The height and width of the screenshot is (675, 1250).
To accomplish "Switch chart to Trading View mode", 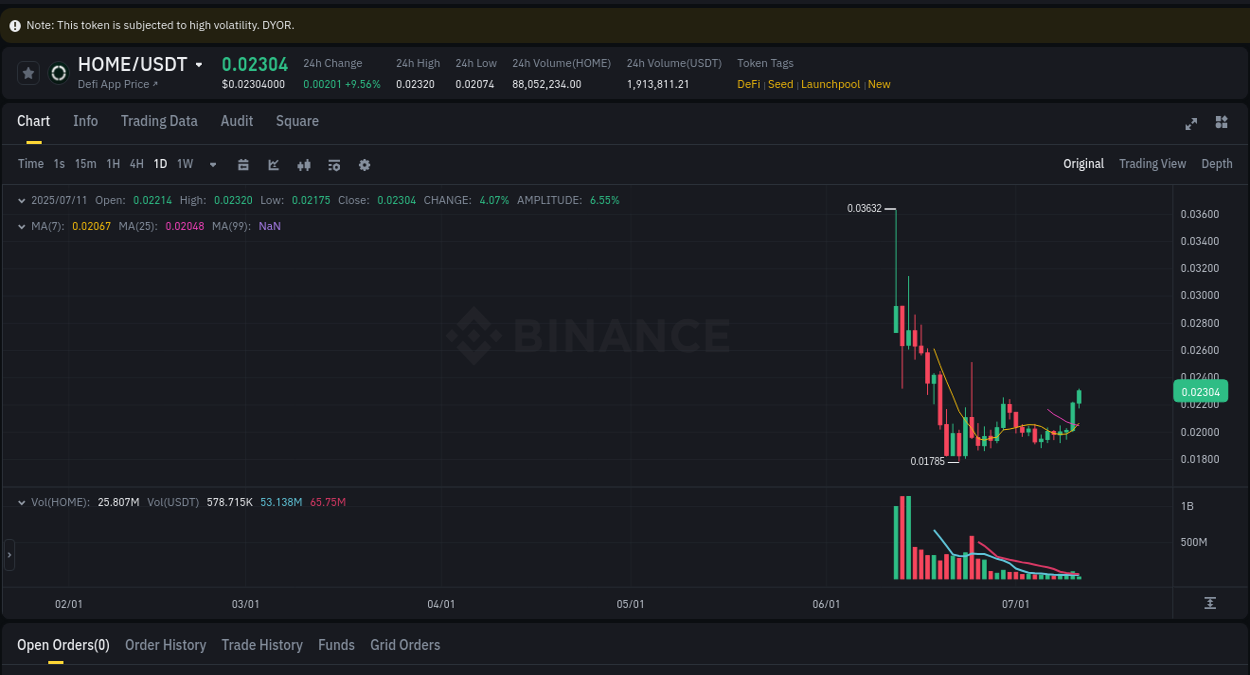I will coord(1152,163).
